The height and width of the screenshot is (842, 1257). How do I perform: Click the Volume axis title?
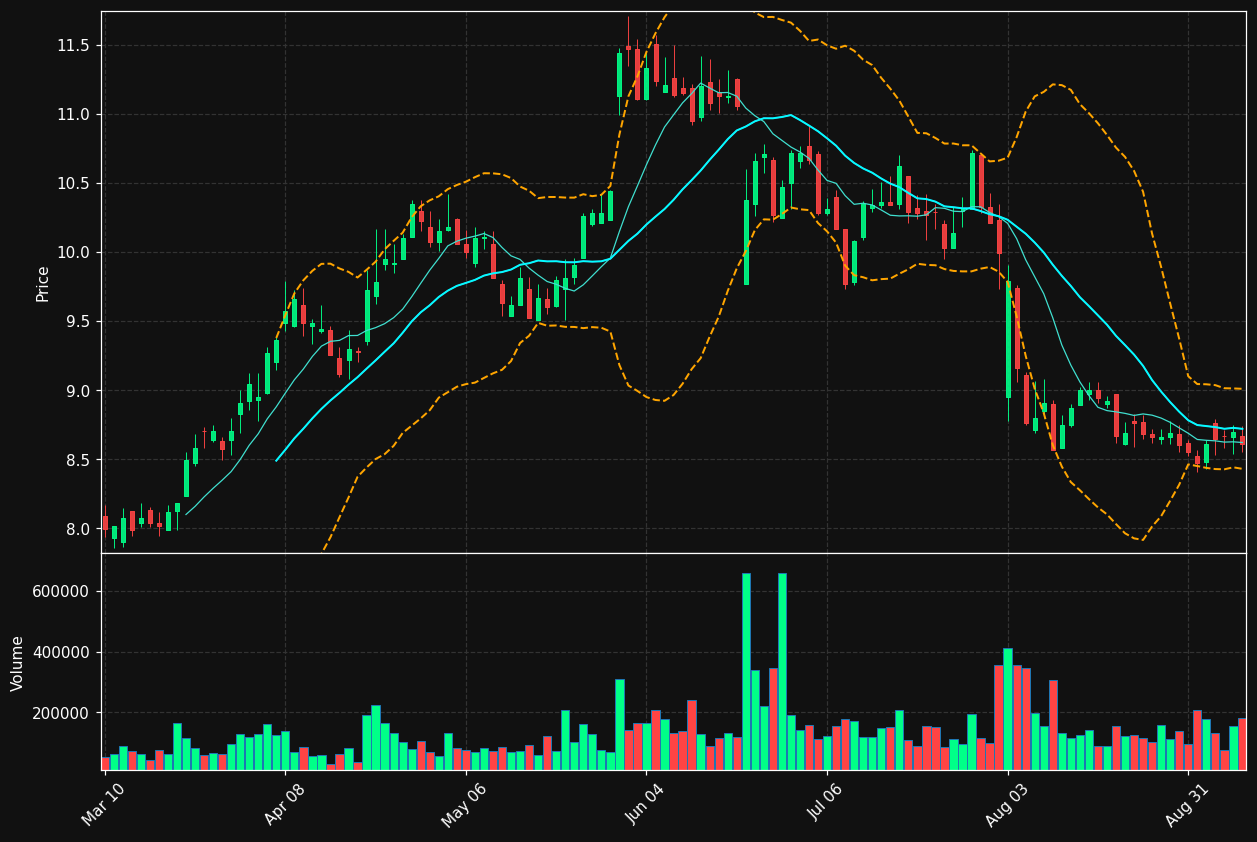coord(18,663)
